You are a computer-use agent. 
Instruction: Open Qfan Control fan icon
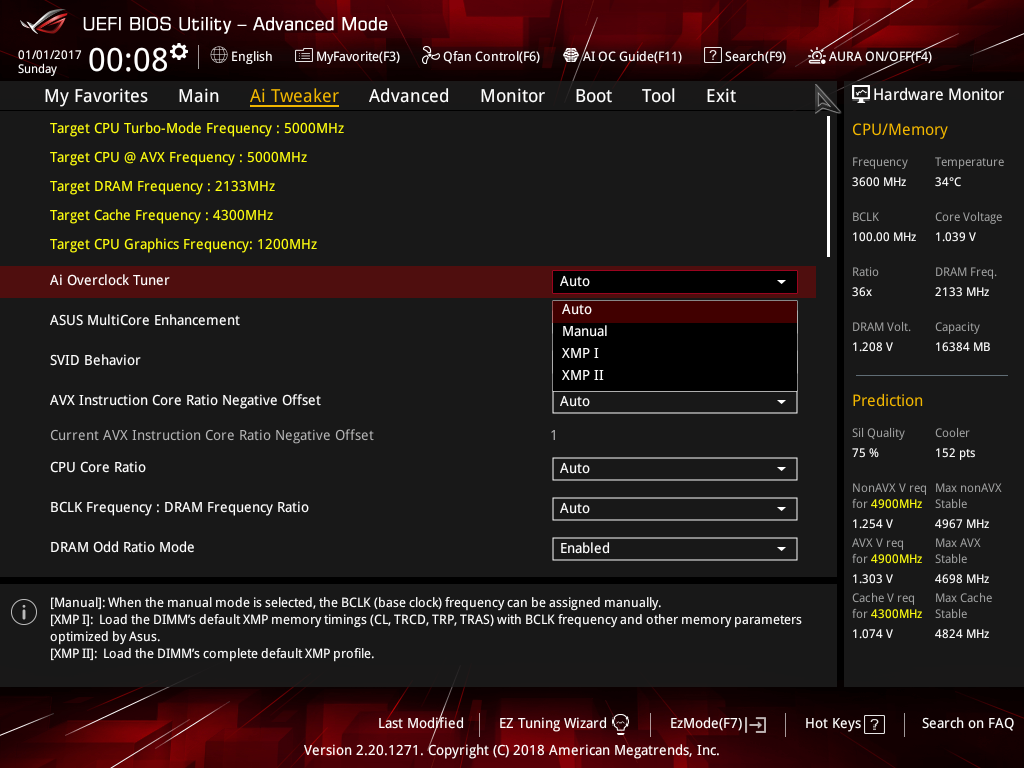[x=430, y=56]
